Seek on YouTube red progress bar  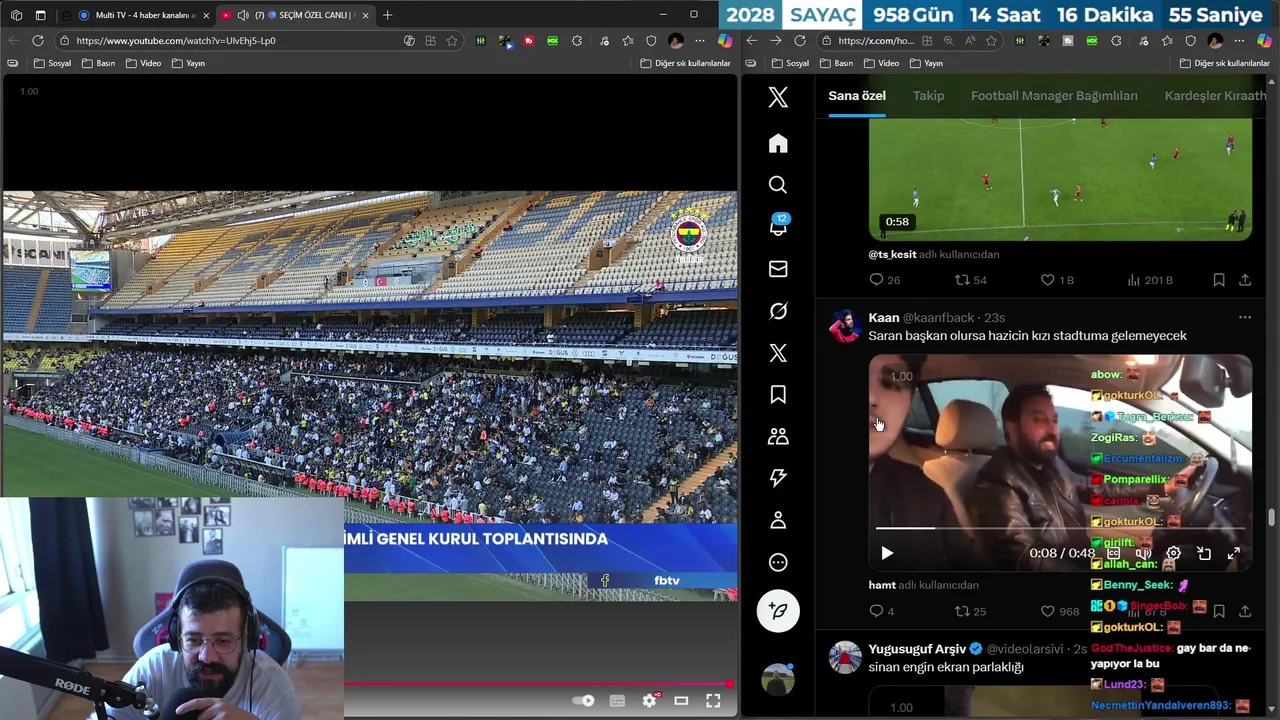(538, 684)
